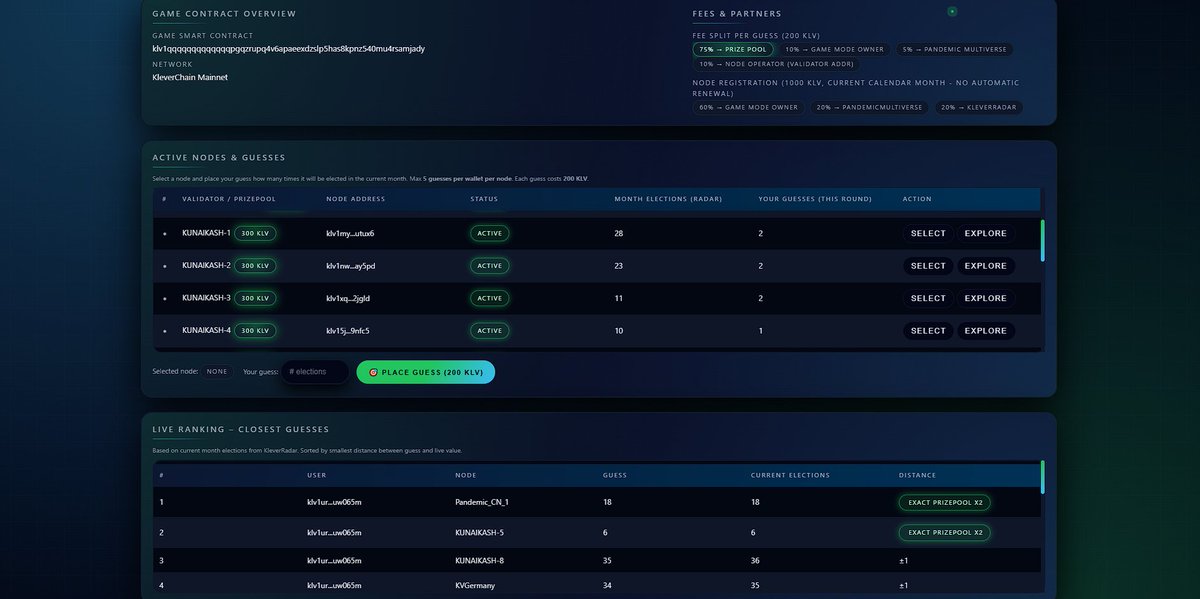Click the KUNAIKASH-1 validator name
This screenshot has height=599, width=1200.
point(206,234)
